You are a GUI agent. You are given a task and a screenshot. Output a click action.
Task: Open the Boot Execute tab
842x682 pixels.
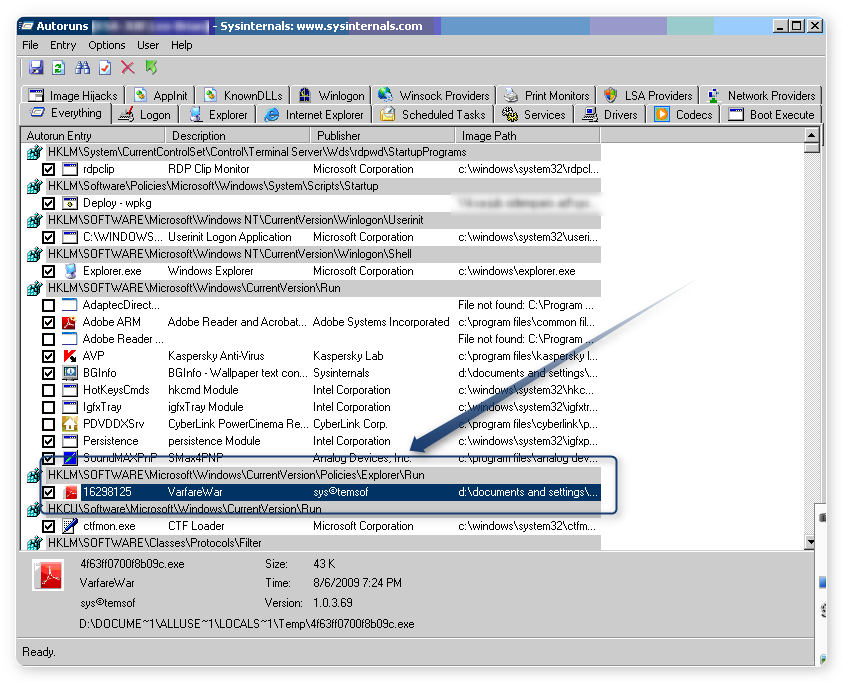click(772, 114)
